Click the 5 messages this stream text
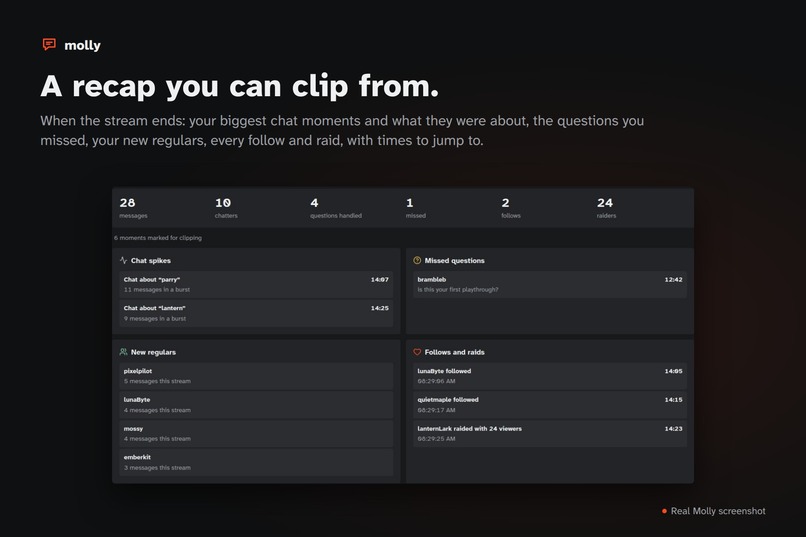The image size is (806, 537). pos(157,381)
